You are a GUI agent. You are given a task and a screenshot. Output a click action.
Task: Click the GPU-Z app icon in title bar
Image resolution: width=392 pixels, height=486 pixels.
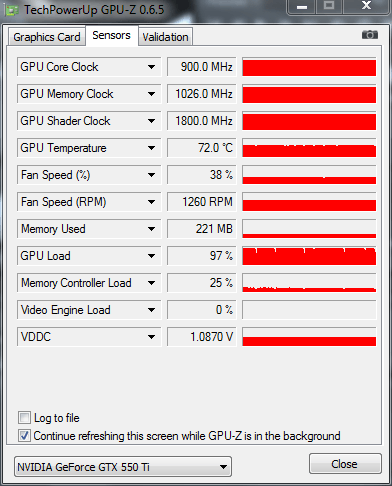pyautogui.click(x=12, y=11)
